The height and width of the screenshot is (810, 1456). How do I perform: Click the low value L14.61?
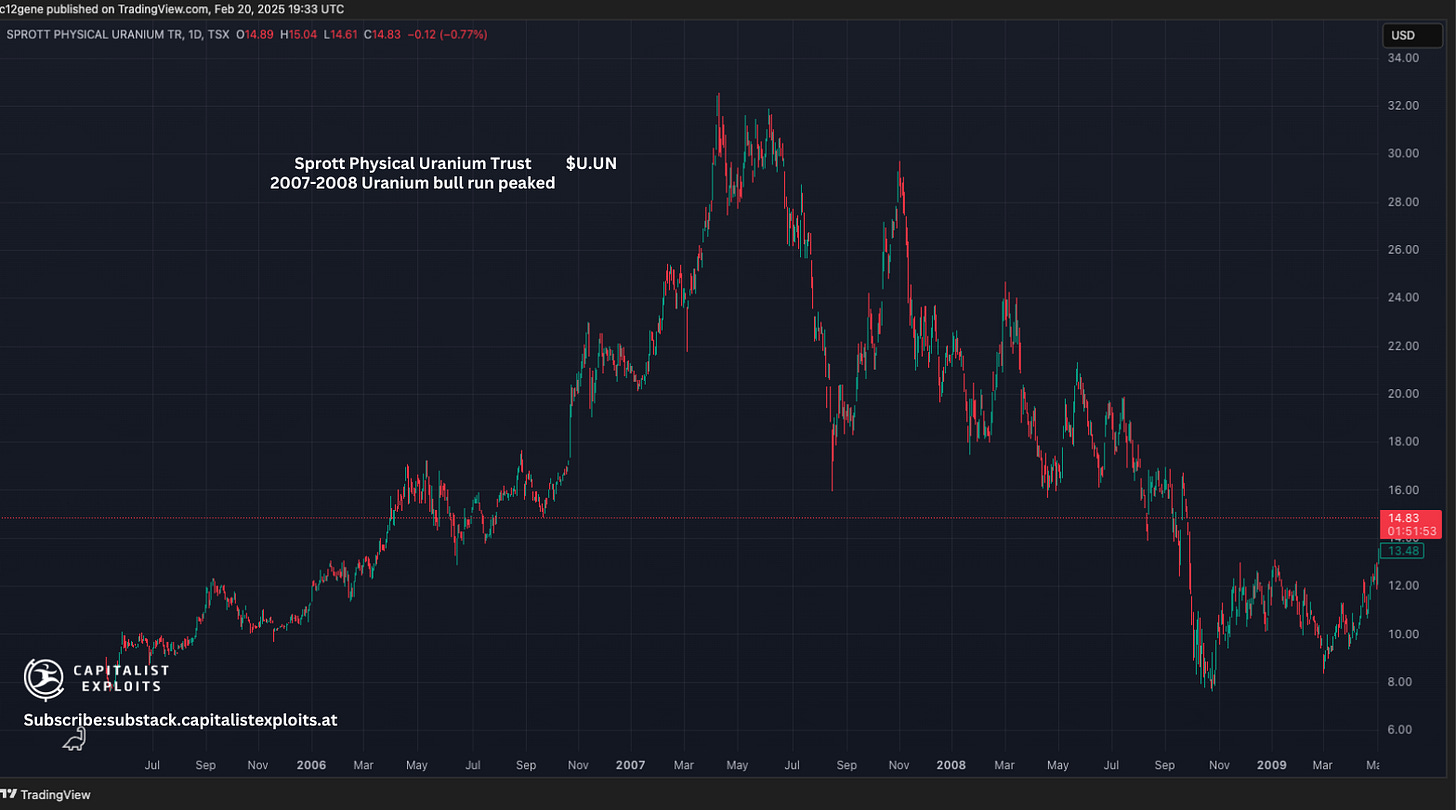coord(339,35)
